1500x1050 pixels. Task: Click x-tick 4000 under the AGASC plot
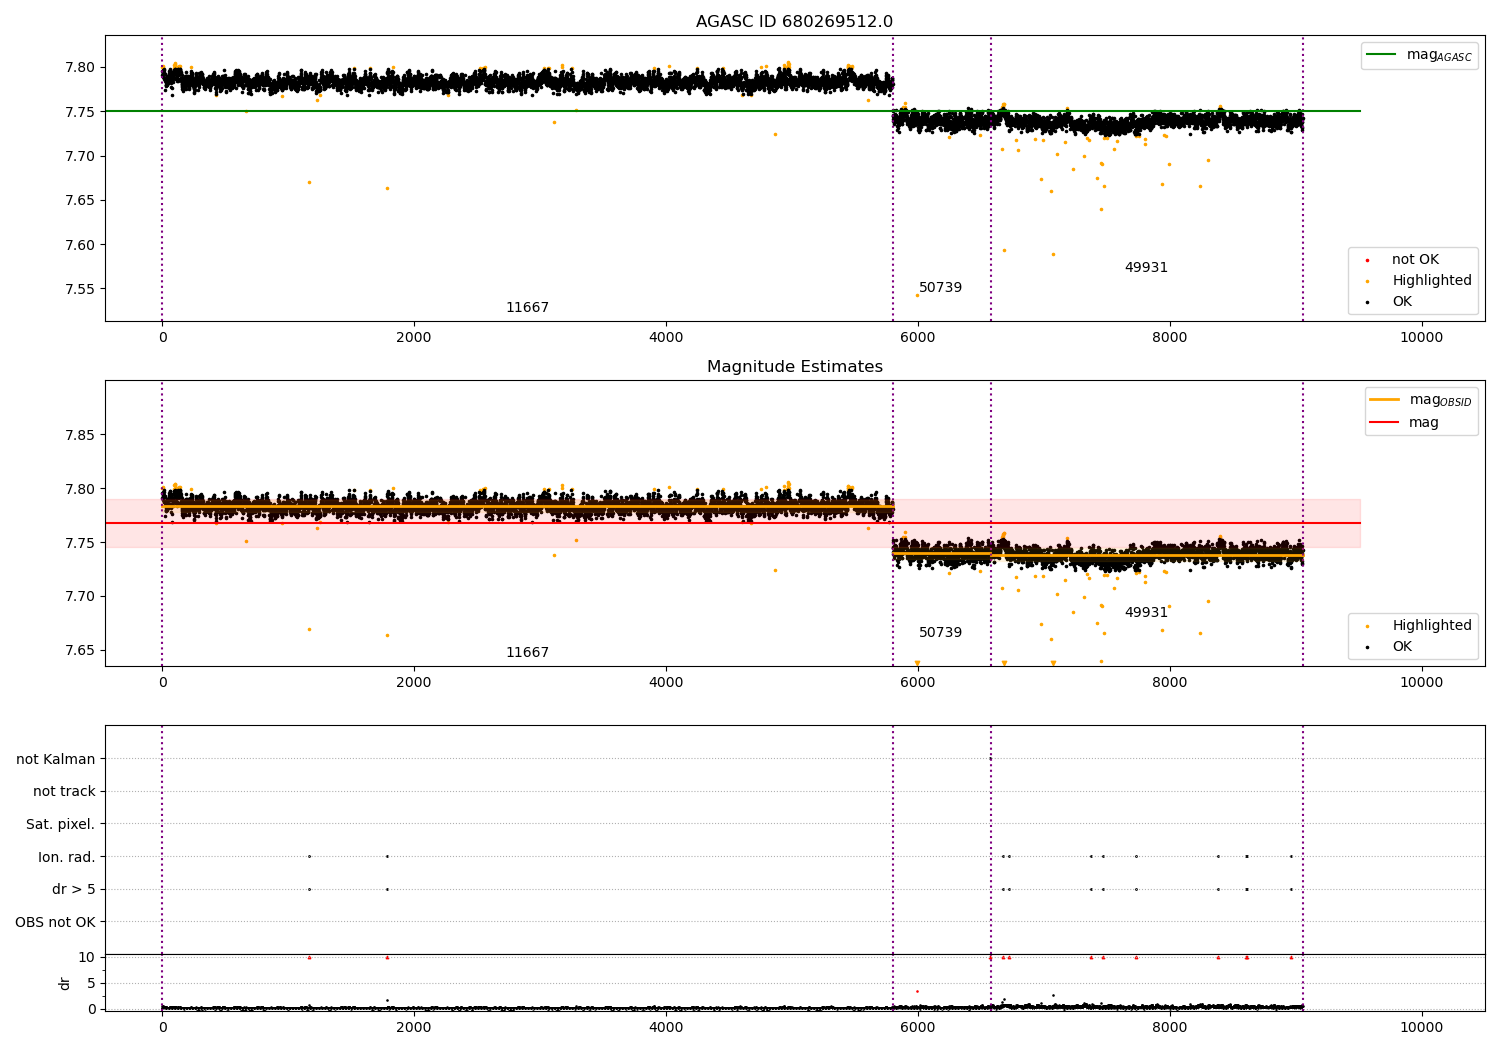coord(666,338)
